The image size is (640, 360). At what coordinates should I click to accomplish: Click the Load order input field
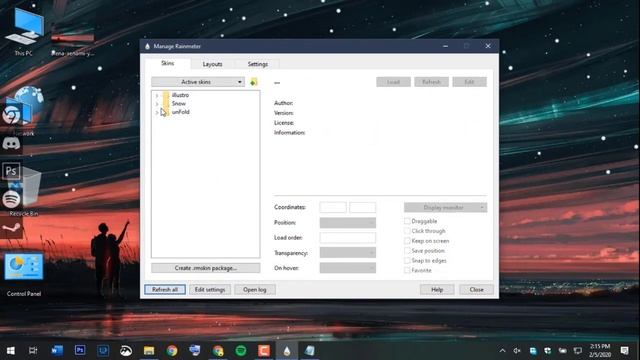coord(347,238)
